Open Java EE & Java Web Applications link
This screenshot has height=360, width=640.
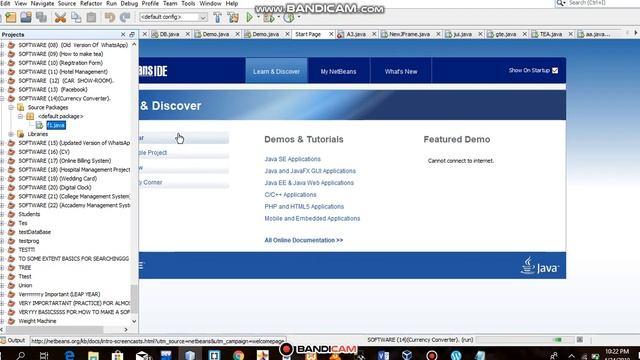[309, 183]
